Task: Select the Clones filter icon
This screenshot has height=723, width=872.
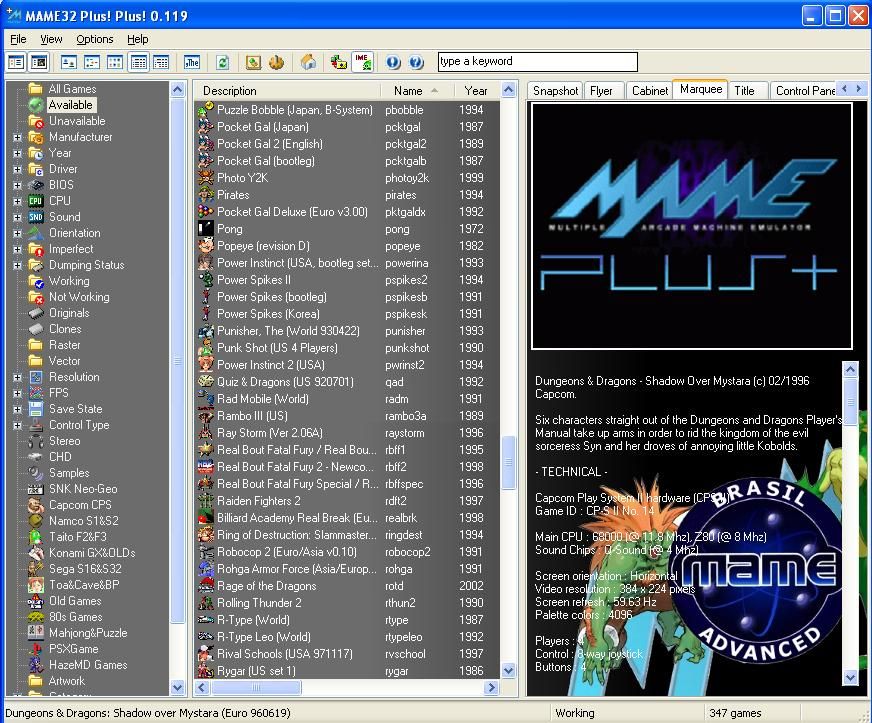Action: coord(36,329)
